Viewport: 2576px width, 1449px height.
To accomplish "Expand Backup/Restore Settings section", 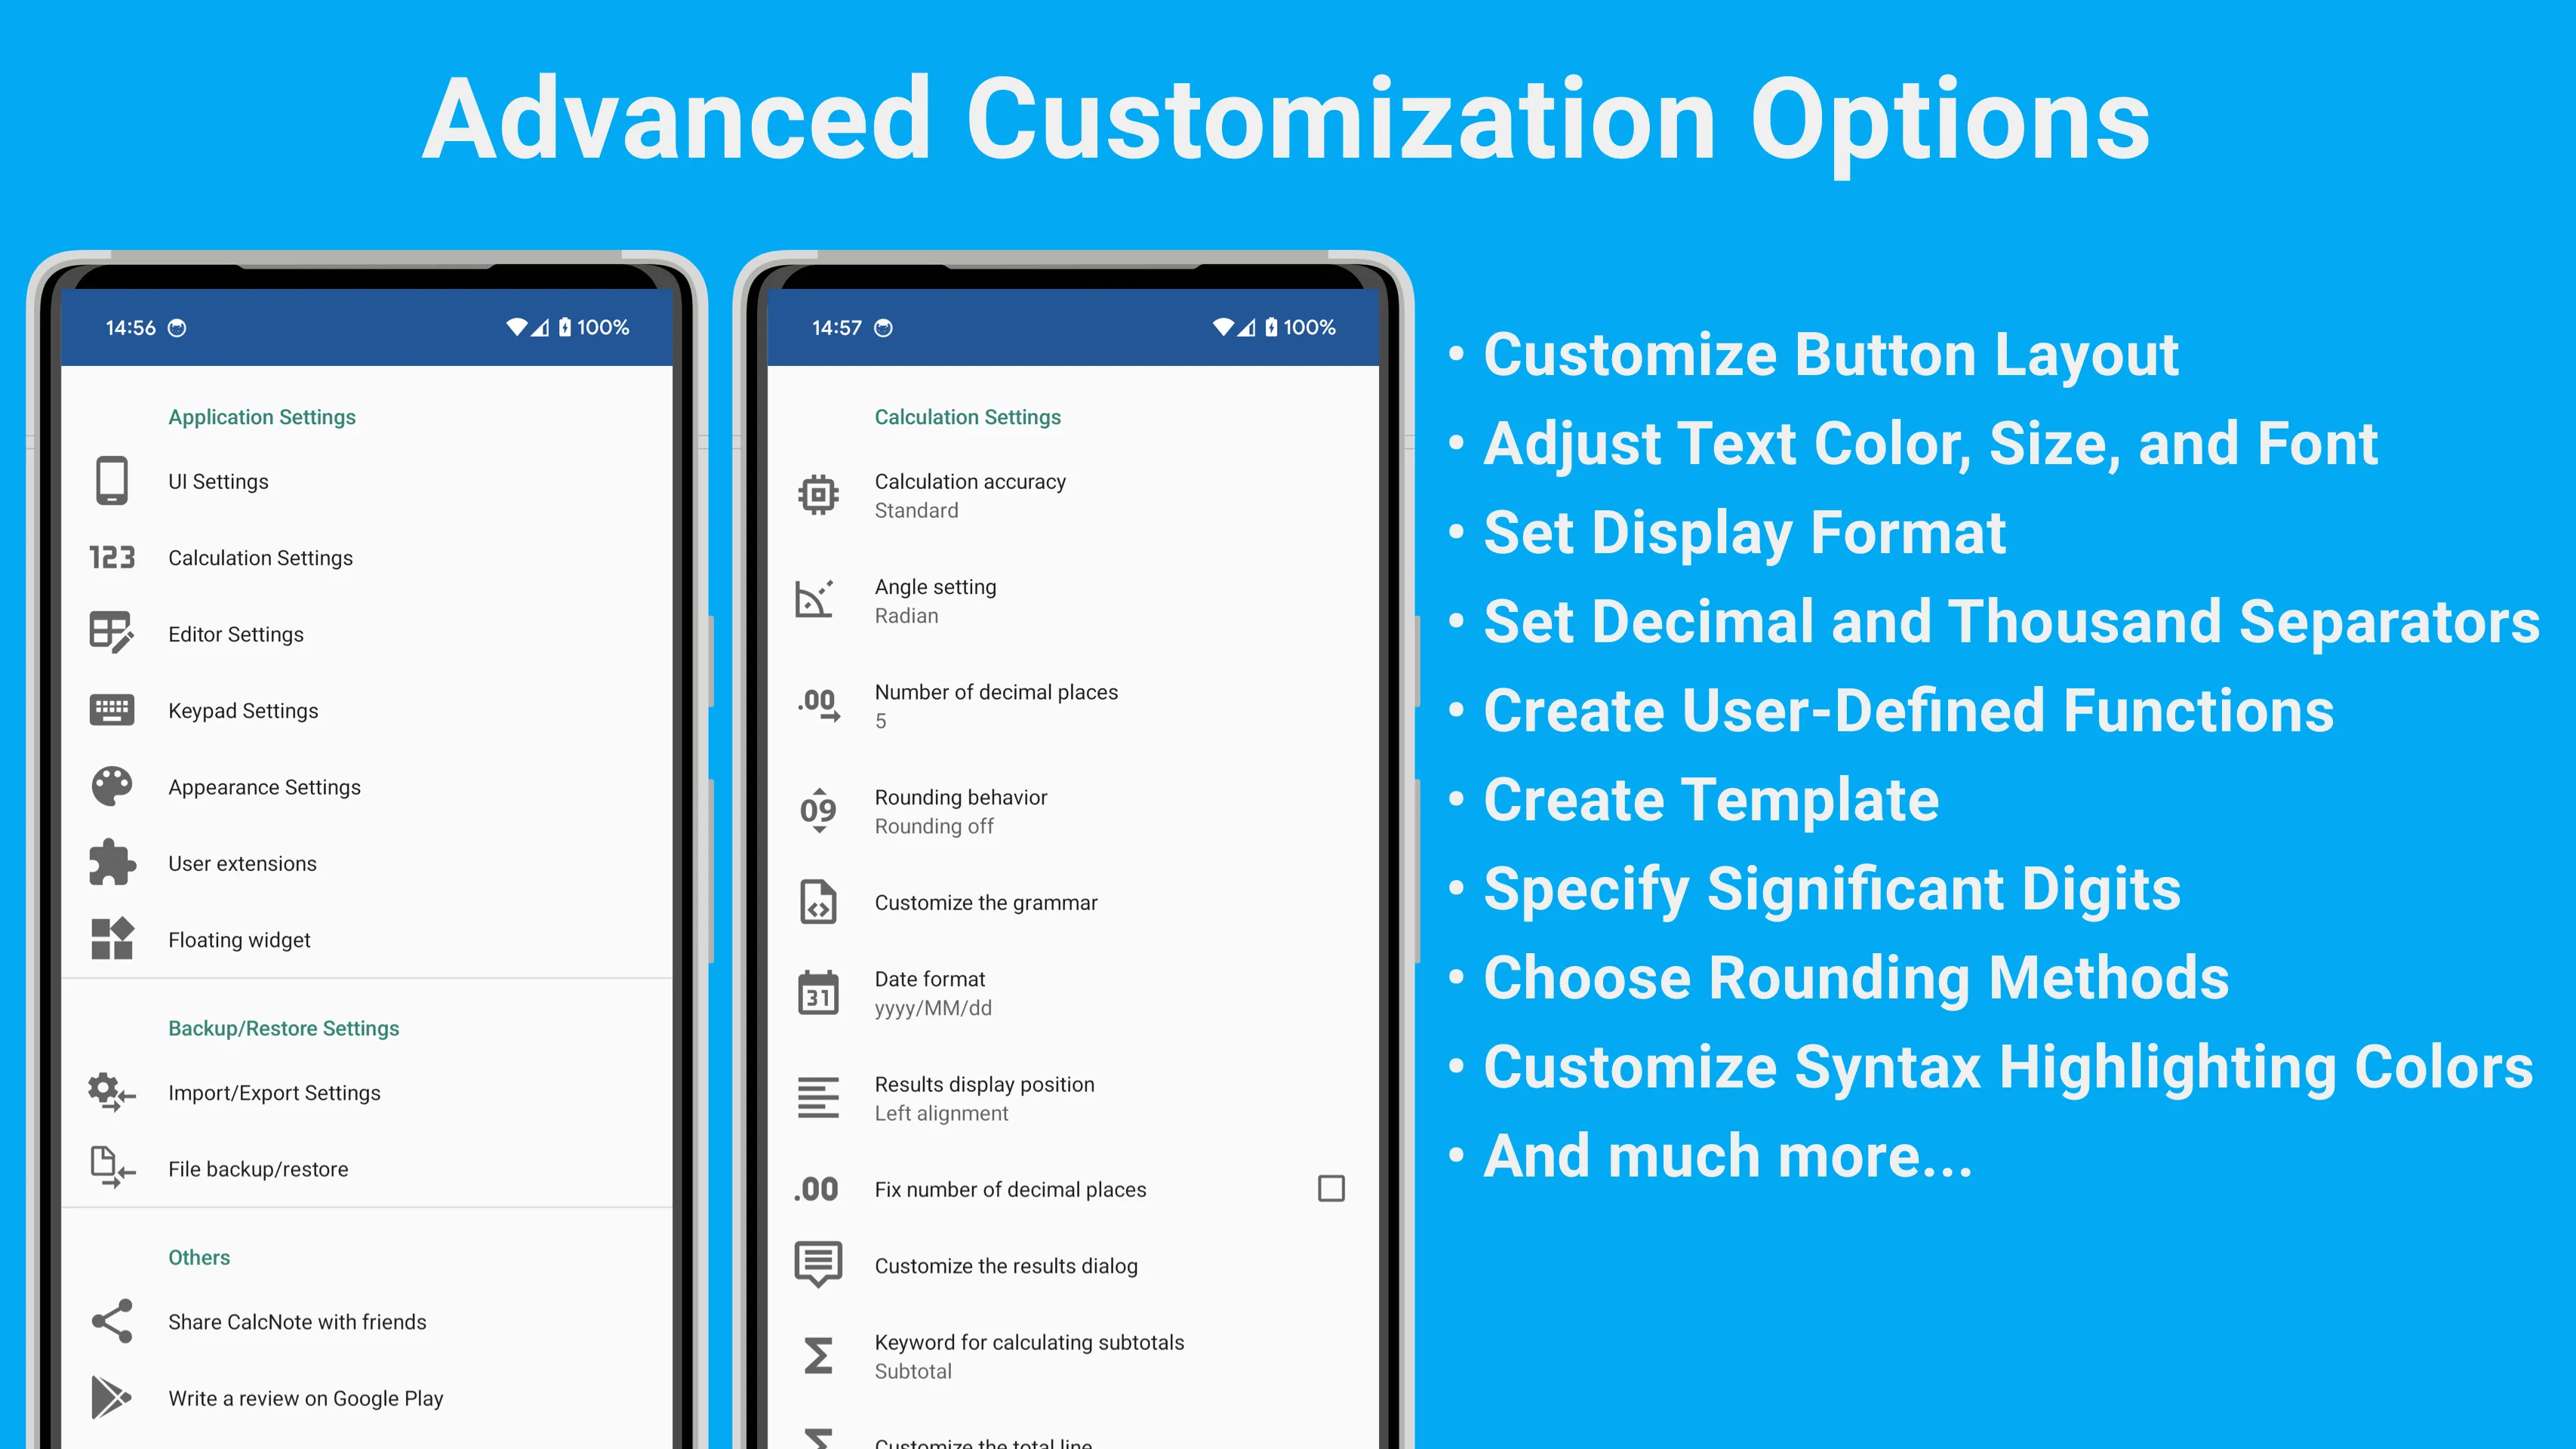I will coord(282,1026).
